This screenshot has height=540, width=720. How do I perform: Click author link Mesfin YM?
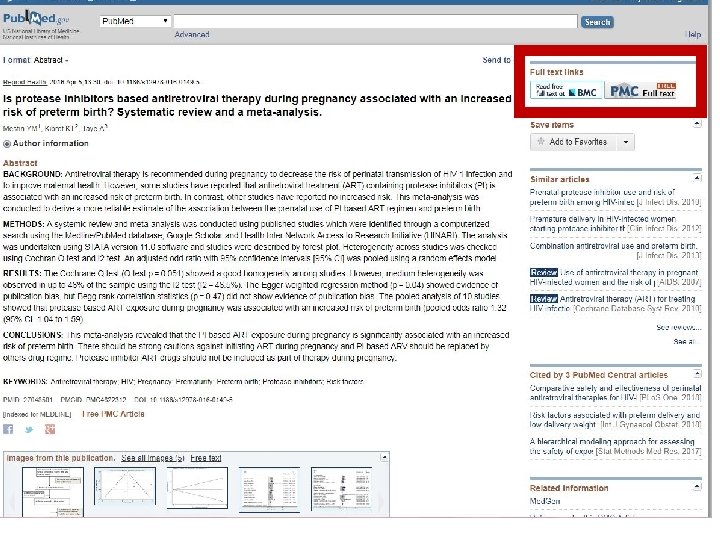pyautogui.click(x=22, y=129)
